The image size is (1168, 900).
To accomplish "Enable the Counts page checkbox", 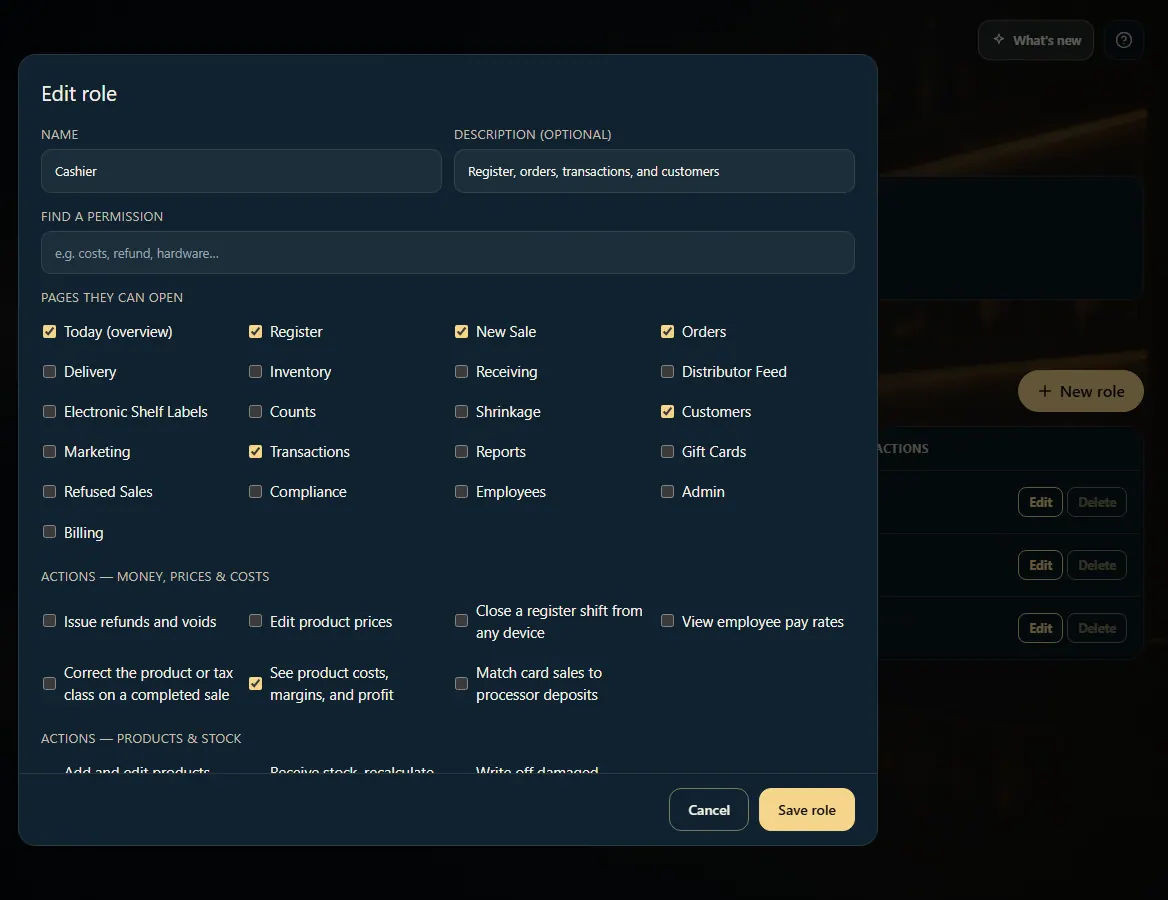I will (256, 411).
